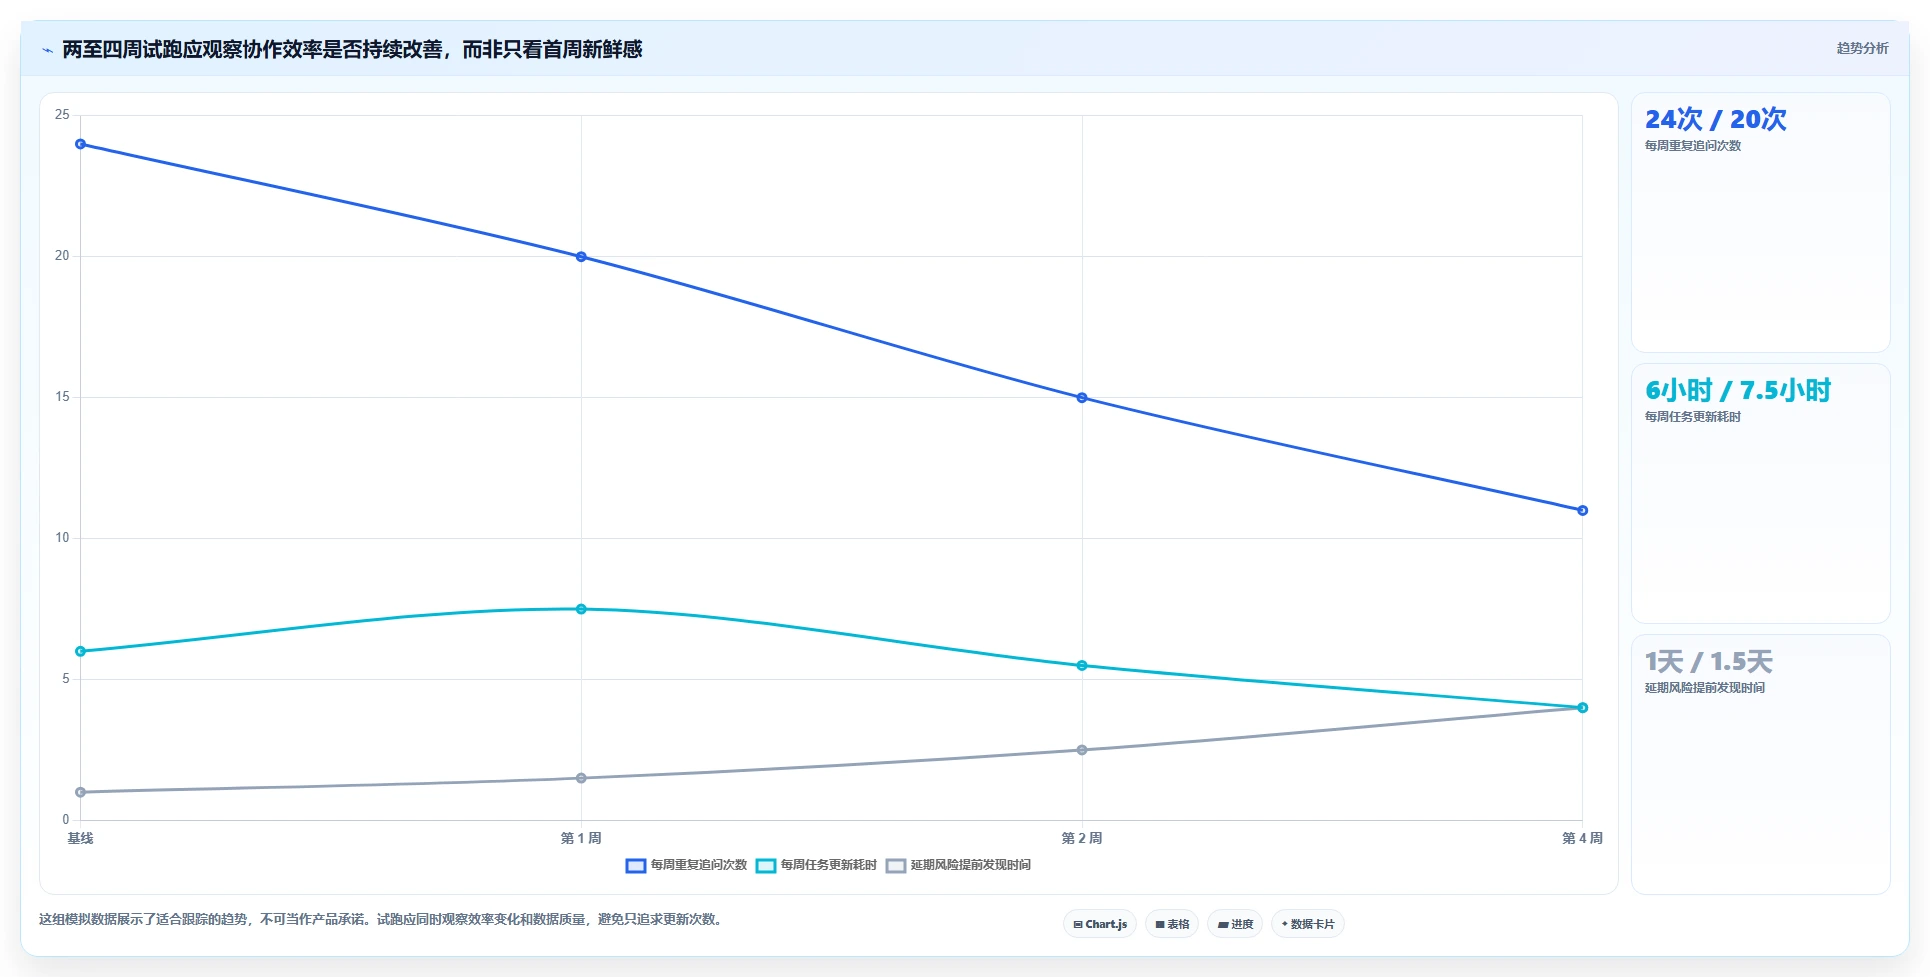Image resolution: width=1930 pixels, height=977 pixels.
Task: Click the blue week 4 point at 11
Action: (1582, 510)
